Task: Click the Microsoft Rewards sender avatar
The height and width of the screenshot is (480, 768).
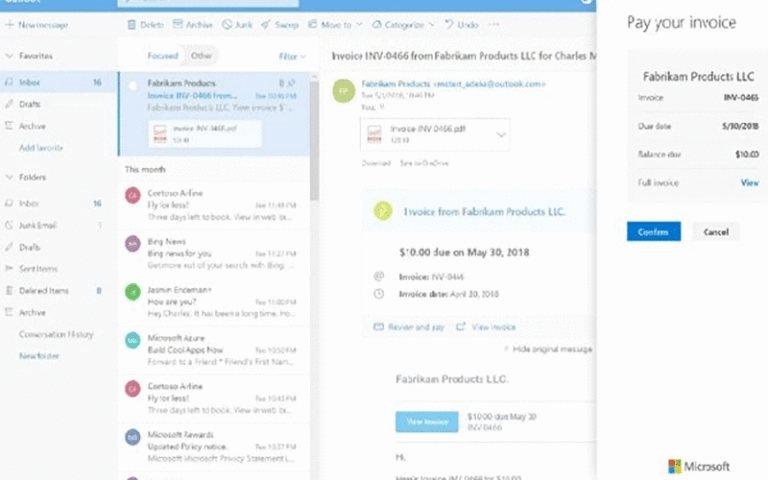Action: click(133, 437)
